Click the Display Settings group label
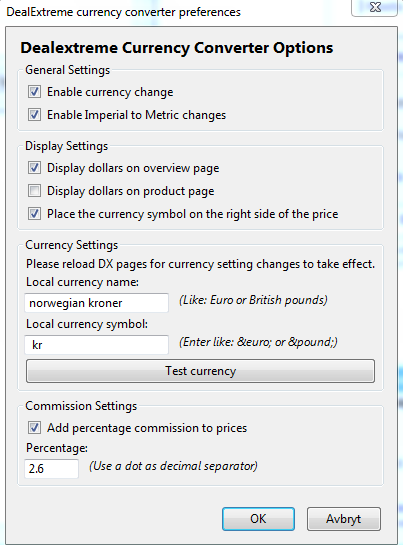 66,146
